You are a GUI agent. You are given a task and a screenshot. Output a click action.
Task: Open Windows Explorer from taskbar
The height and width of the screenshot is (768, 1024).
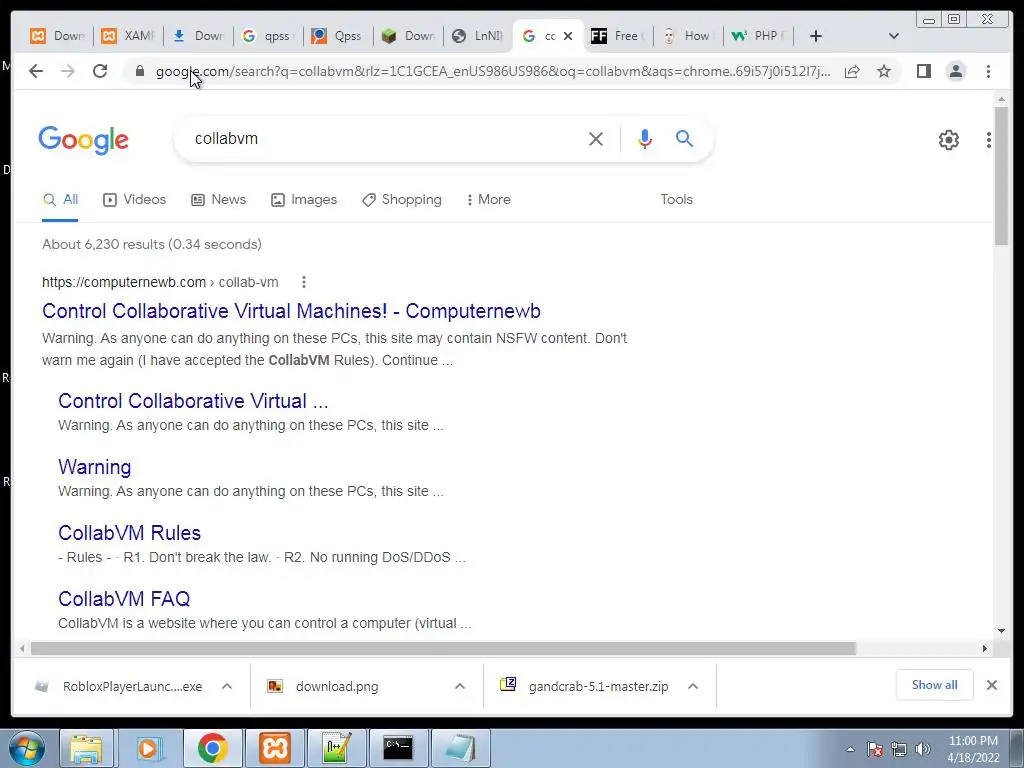(x=86, y=748)
